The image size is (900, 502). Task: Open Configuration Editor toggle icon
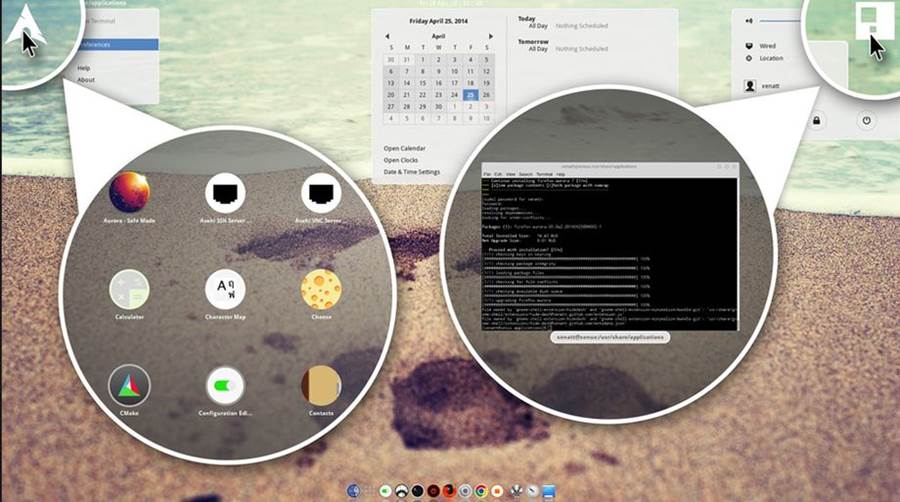[x=226, y=385]
